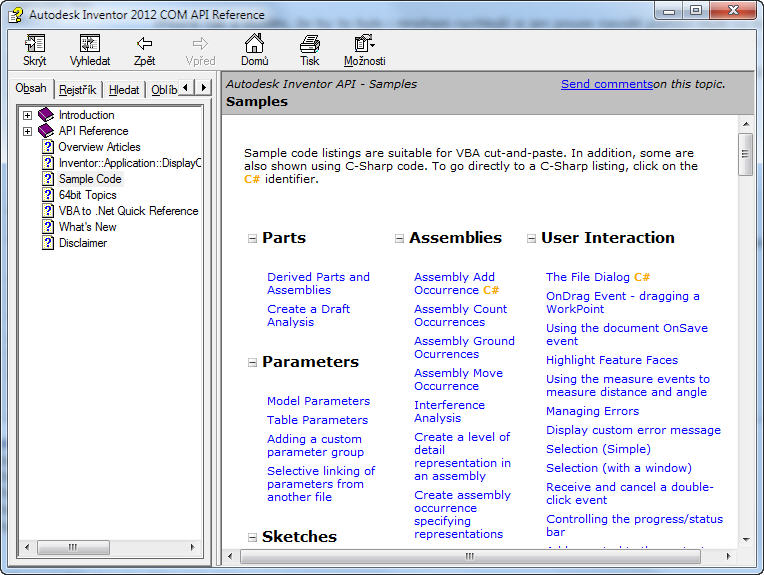
Task: Go back with the Zpět arrow icon
Action: pos(144,43)
